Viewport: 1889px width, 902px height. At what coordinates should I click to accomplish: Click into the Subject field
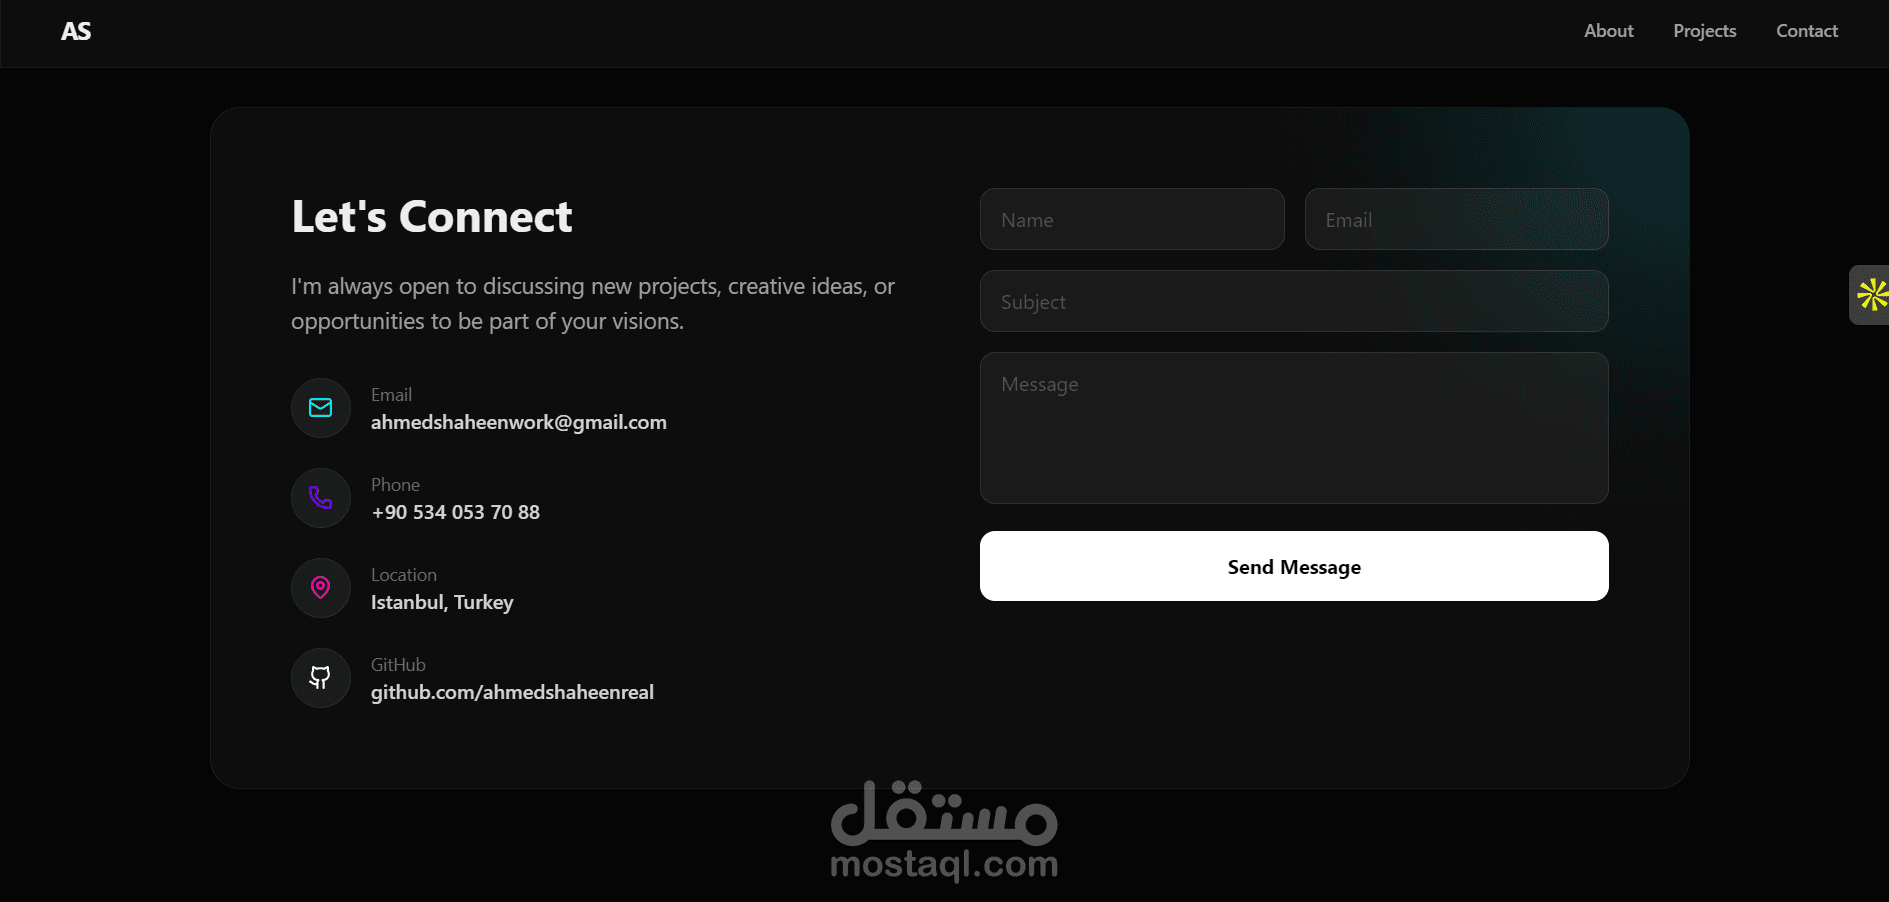1294,301
